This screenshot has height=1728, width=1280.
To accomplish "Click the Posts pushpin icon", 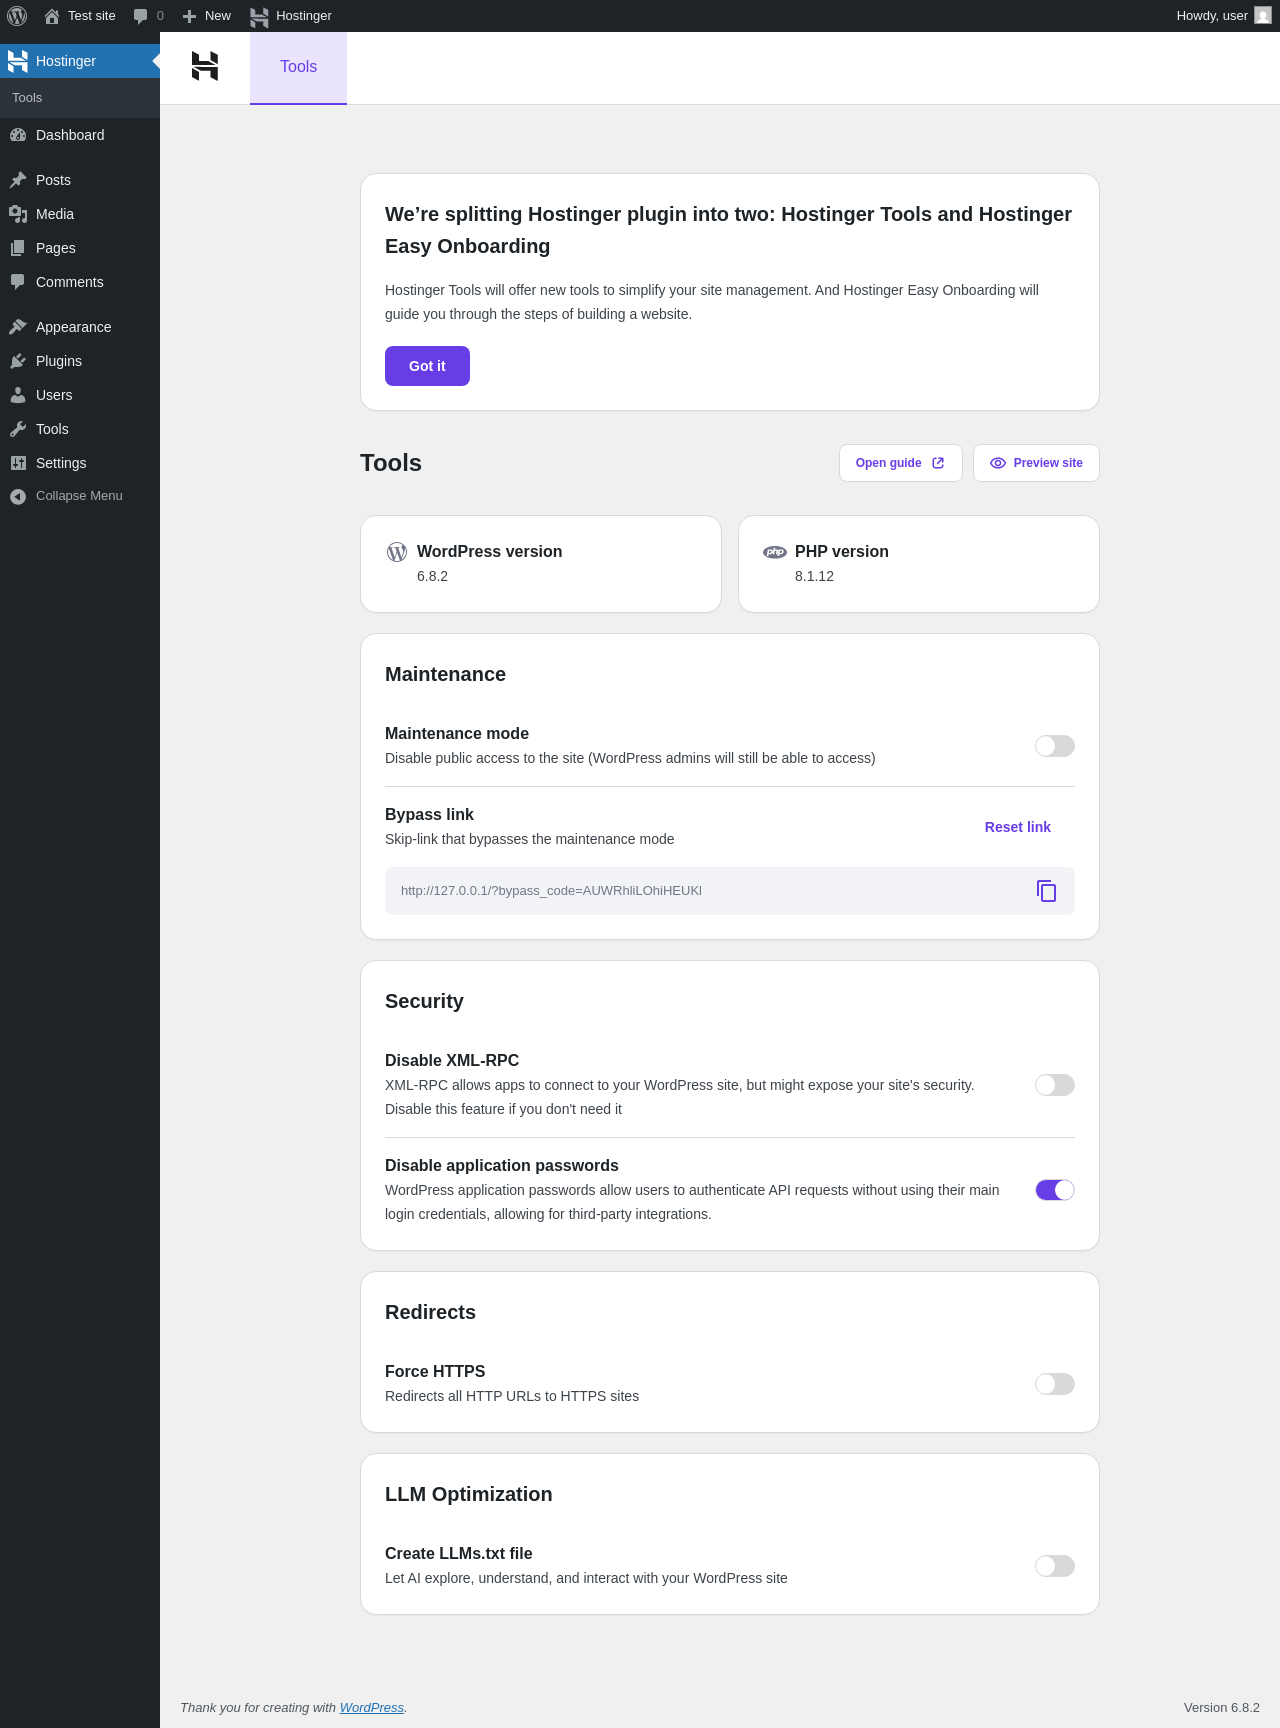I will pyautogui.click(x=18, y=180).
